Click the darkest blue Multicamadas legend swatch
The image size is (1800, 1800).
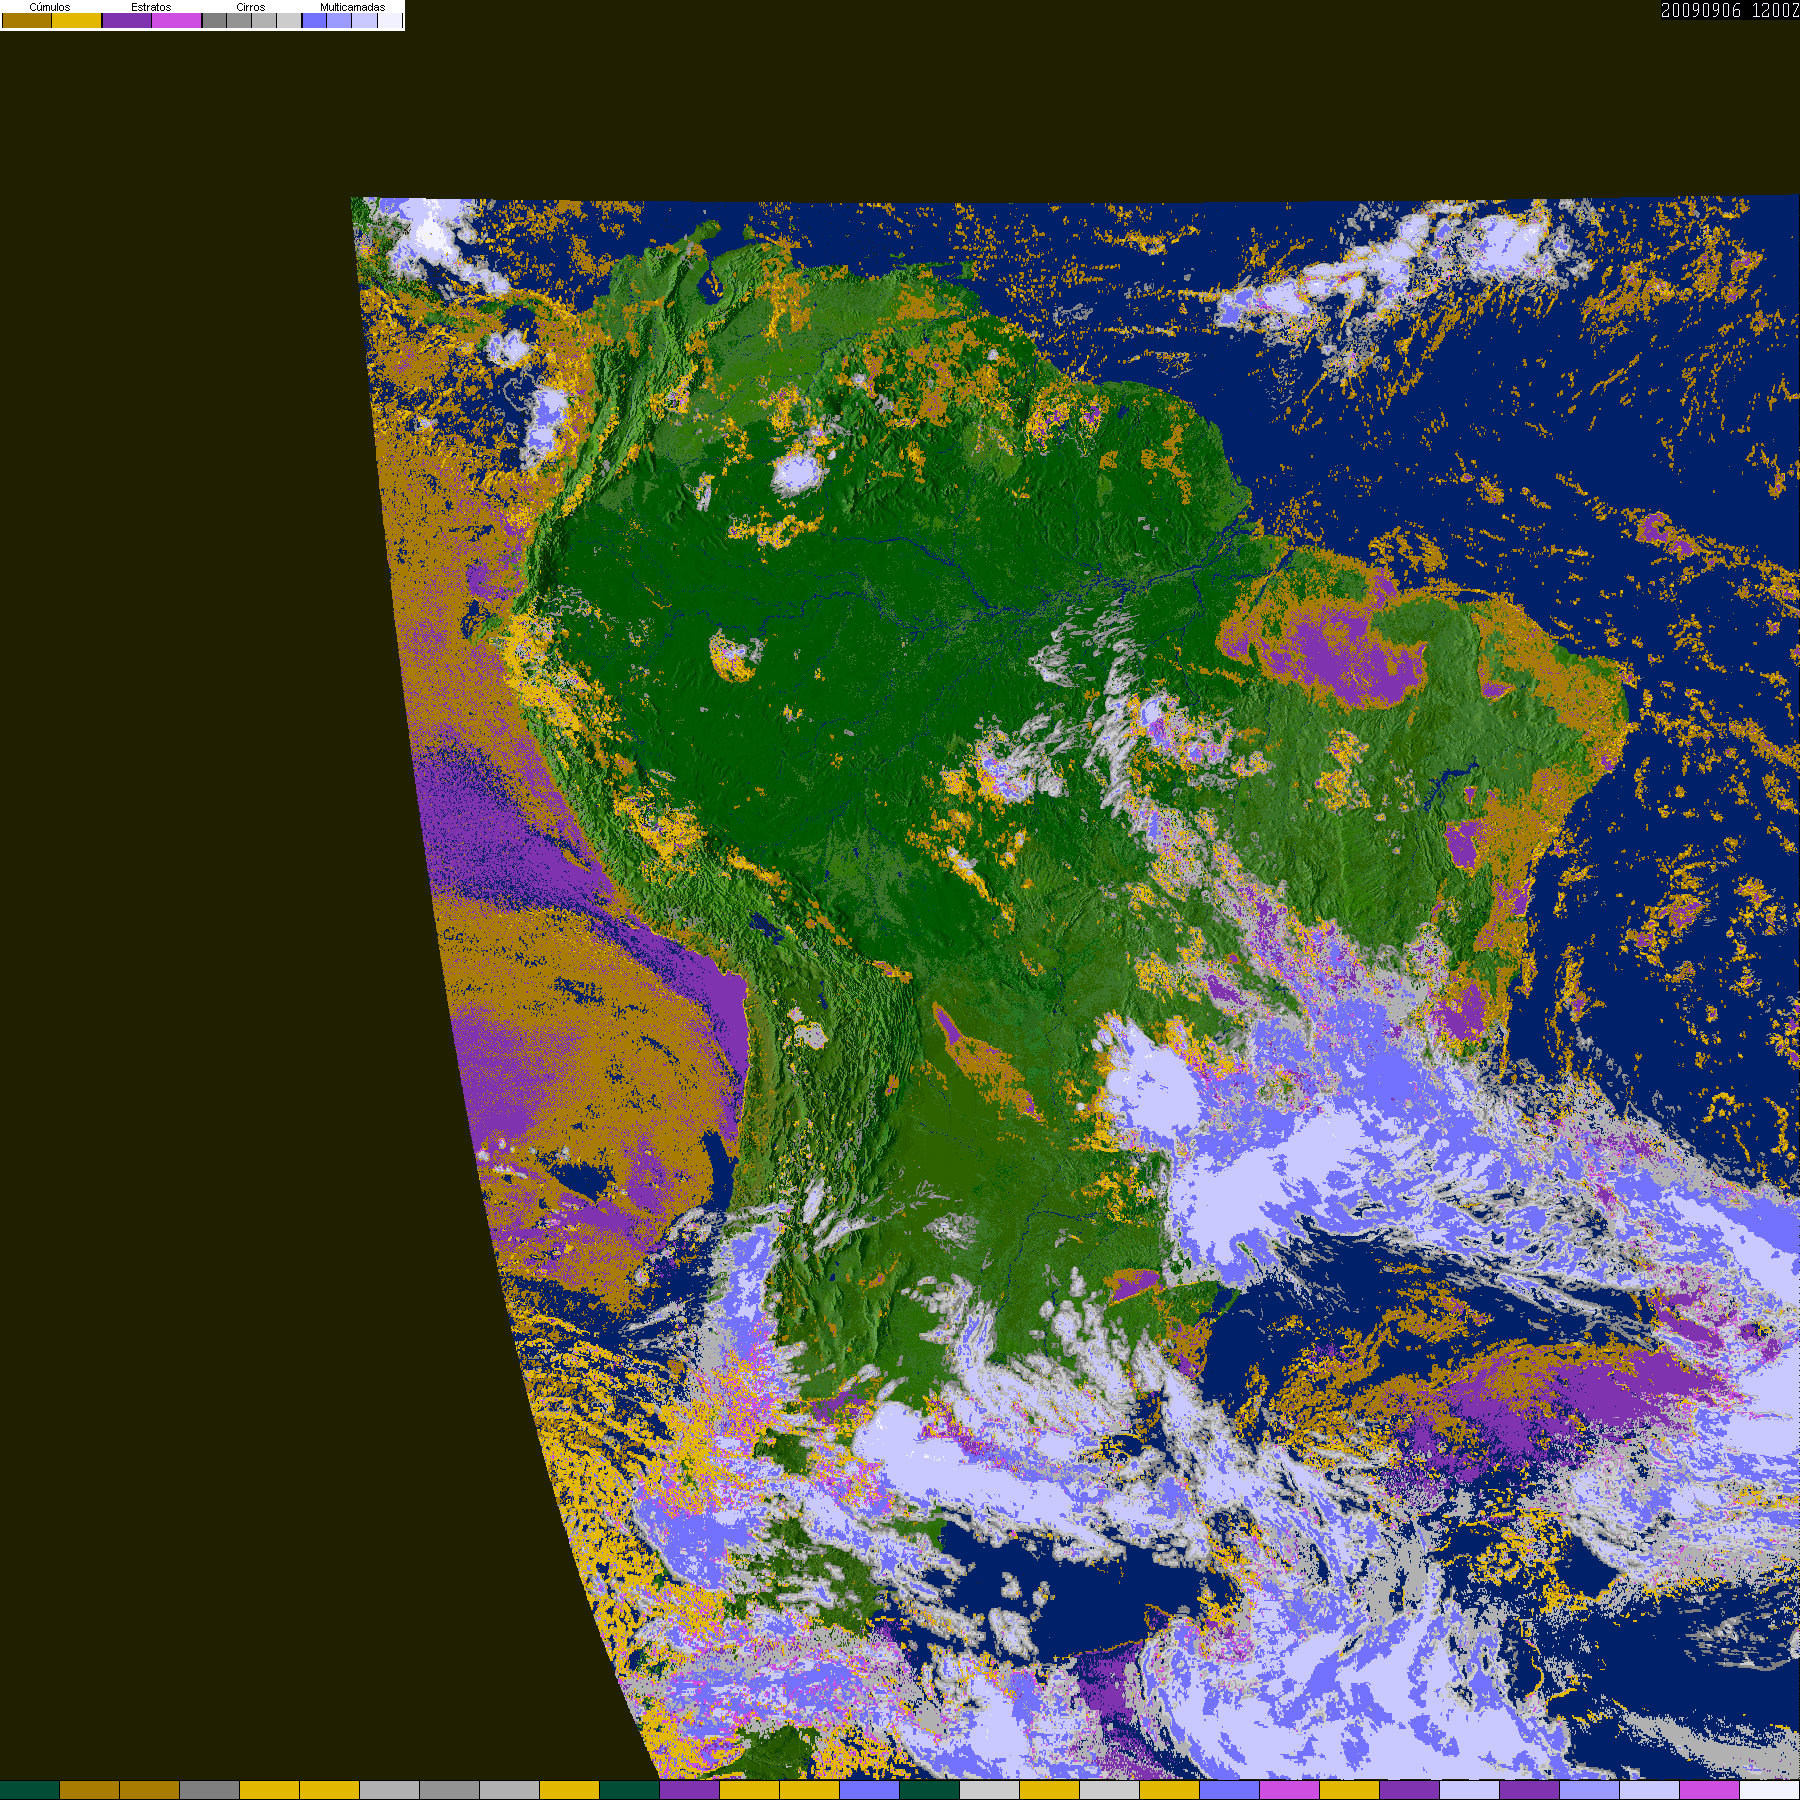tap(314, 20)
